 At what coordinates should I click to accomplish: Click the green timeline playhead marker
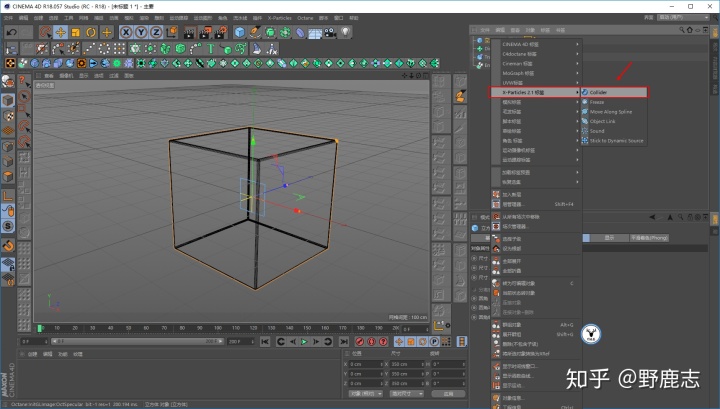[40, 328]
